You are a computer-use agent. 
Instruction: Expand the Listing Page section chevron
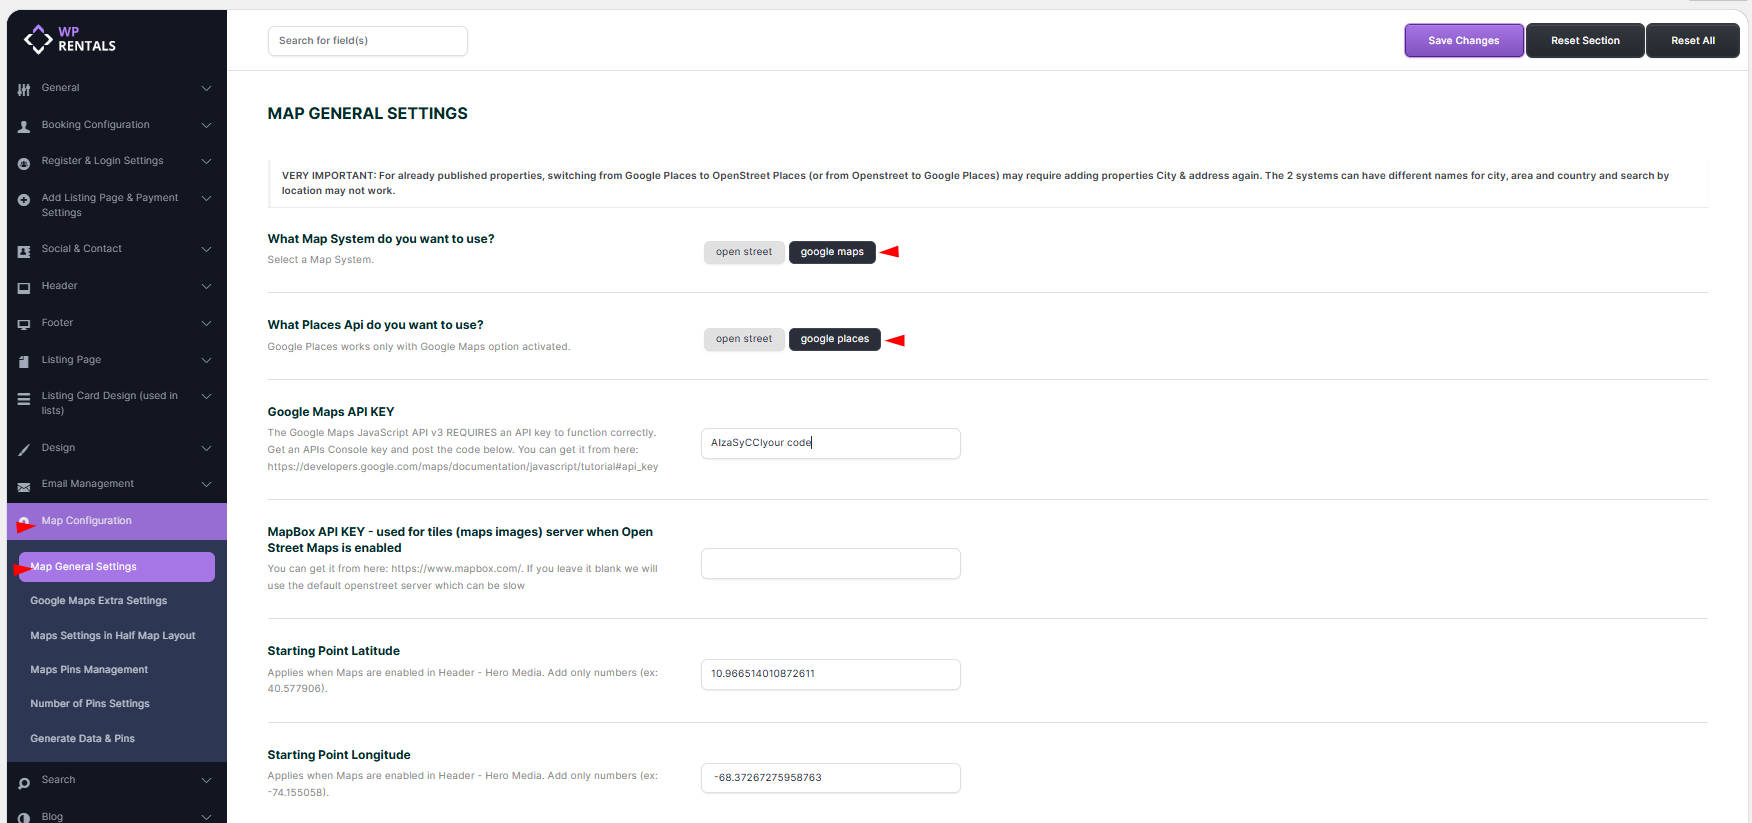206,360
